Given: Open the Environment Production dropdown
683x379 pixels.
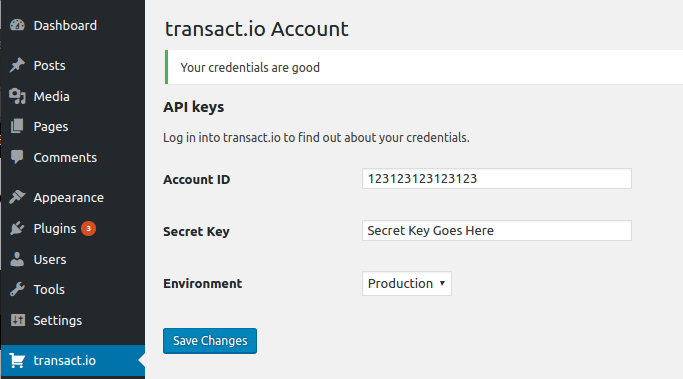Looking at the screenshot, I should pos(407,284).
